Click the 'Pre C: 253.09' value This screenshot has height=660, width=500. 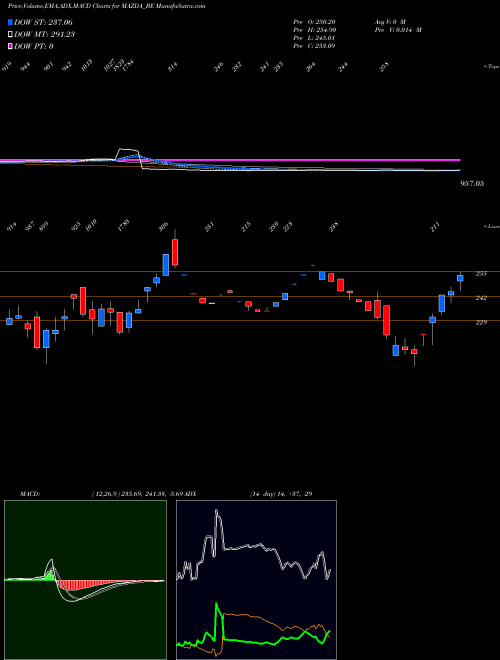(314, 46)
